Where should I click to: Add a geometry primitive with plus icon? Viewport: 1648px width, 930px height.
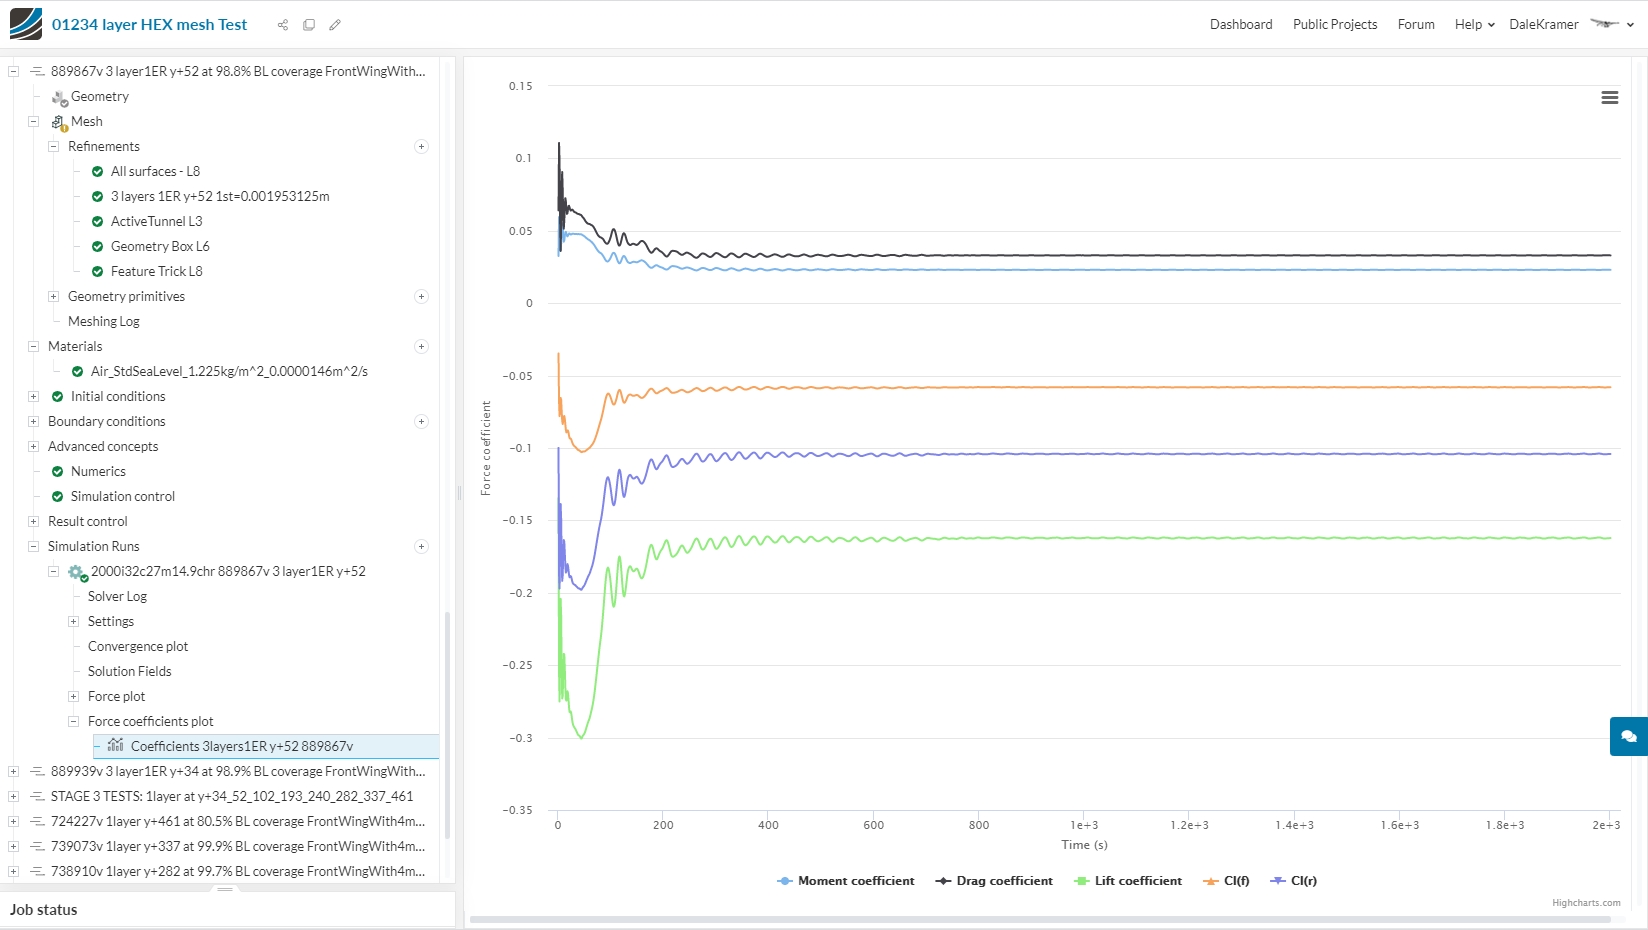tap(421, 297)
